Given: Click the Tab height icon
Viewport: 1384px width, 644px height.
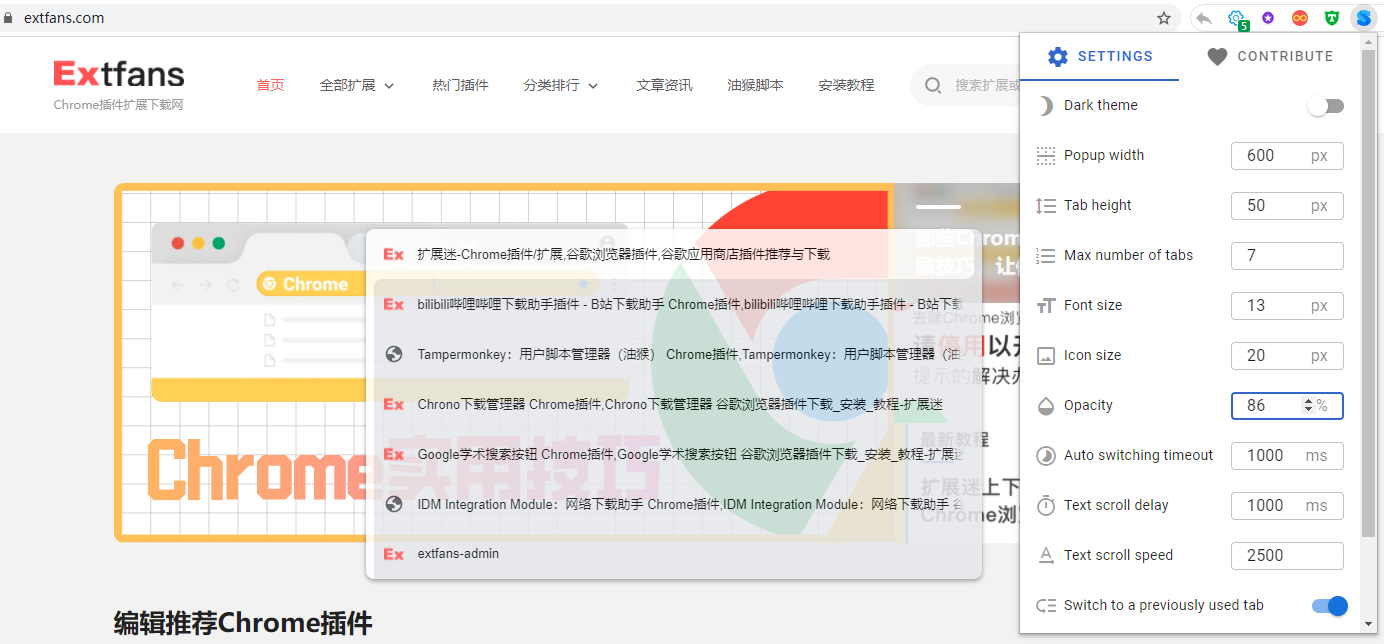Looking at the screenshot, I should pos(1046,206).
